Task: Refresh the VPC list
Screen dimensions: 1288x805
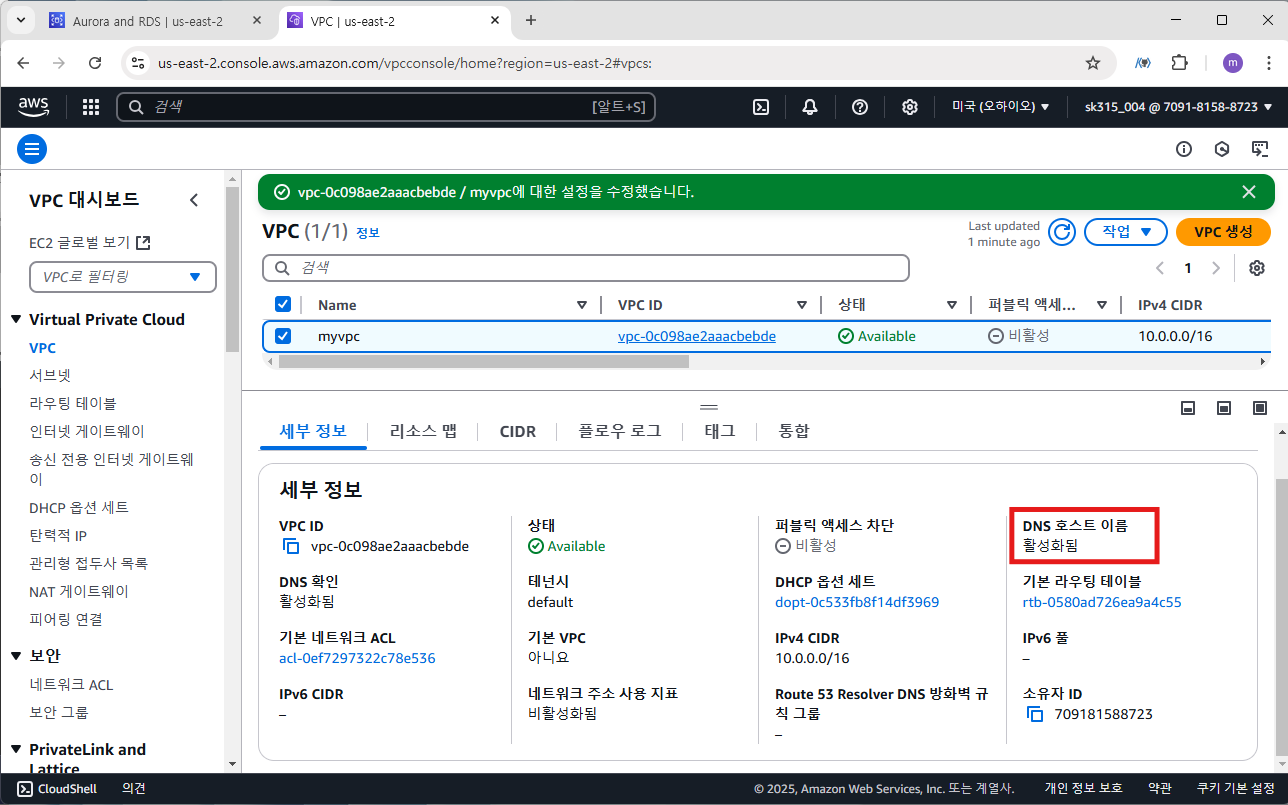Action: [1062, 232]
